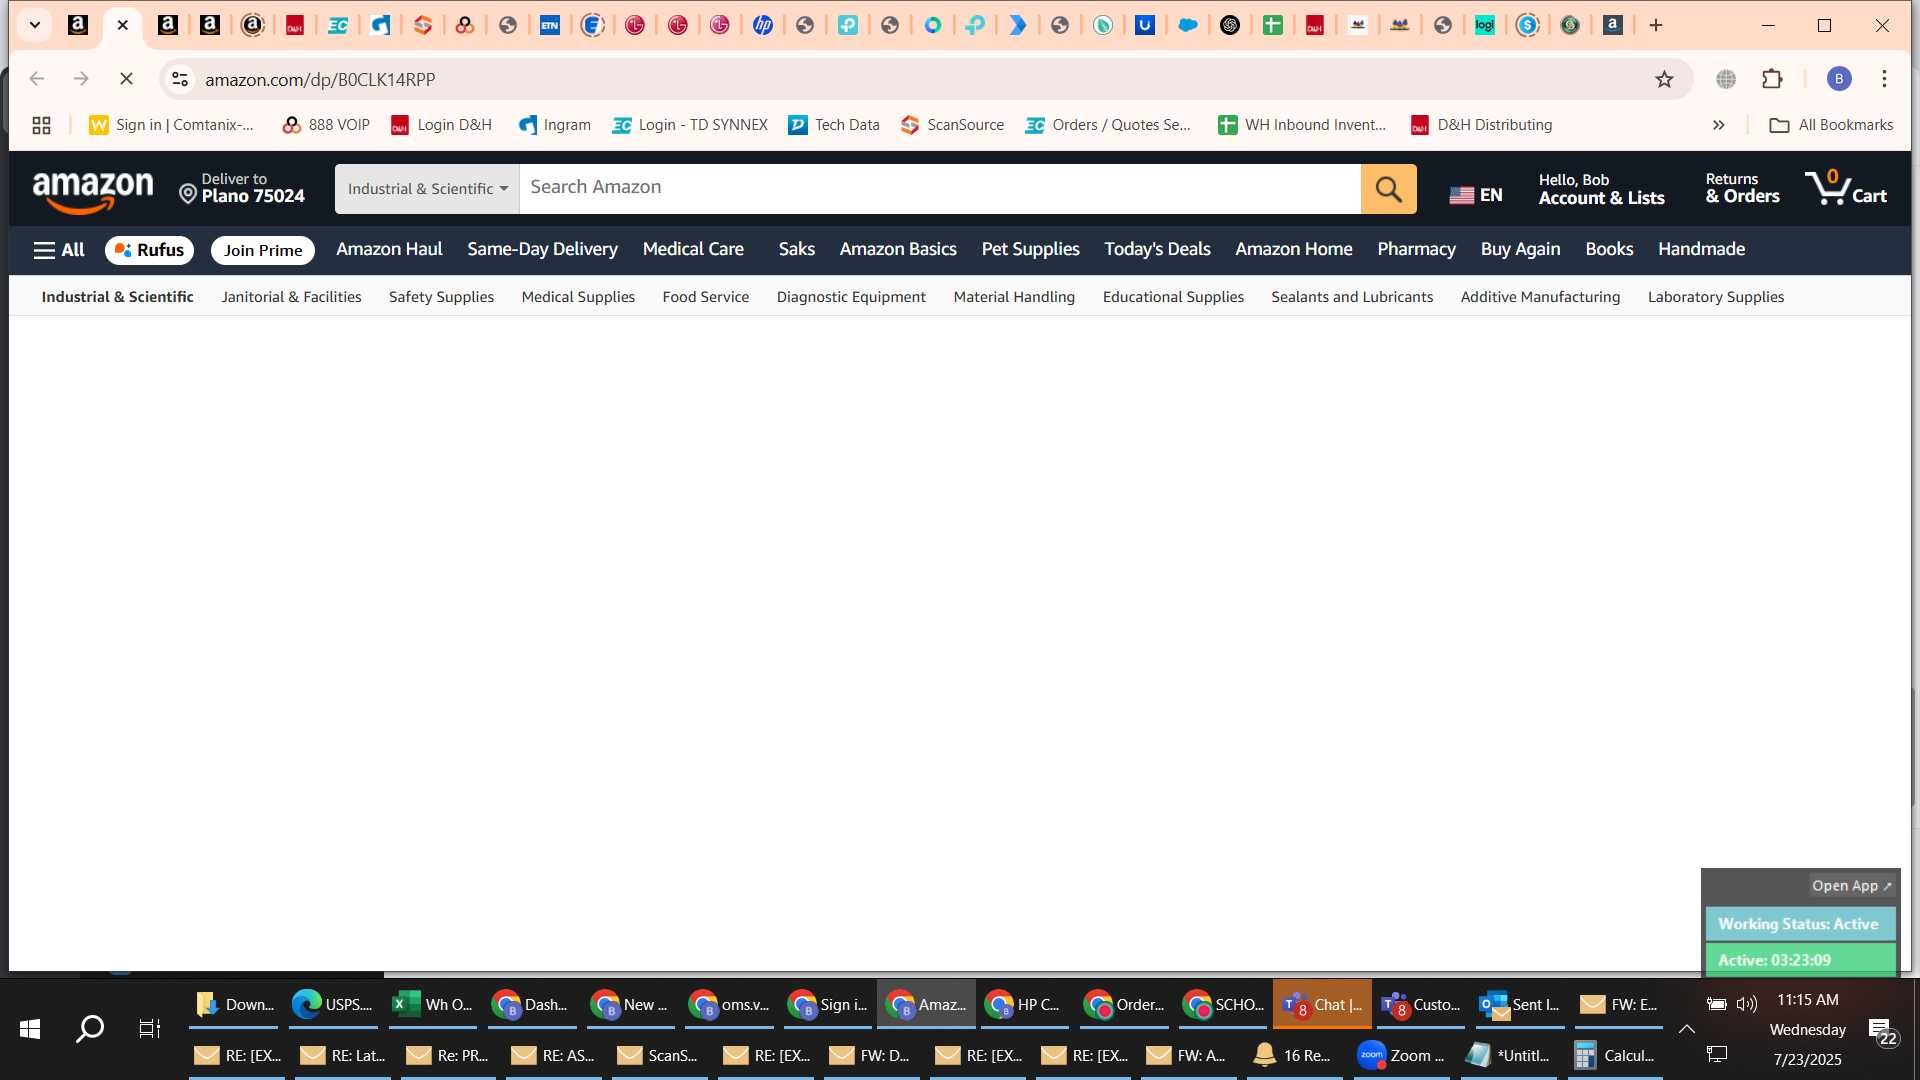The width and height of the screenshot is (1920, 1080).
Task: Open Pet Supplies nav link
Action: click(1030, 249)
